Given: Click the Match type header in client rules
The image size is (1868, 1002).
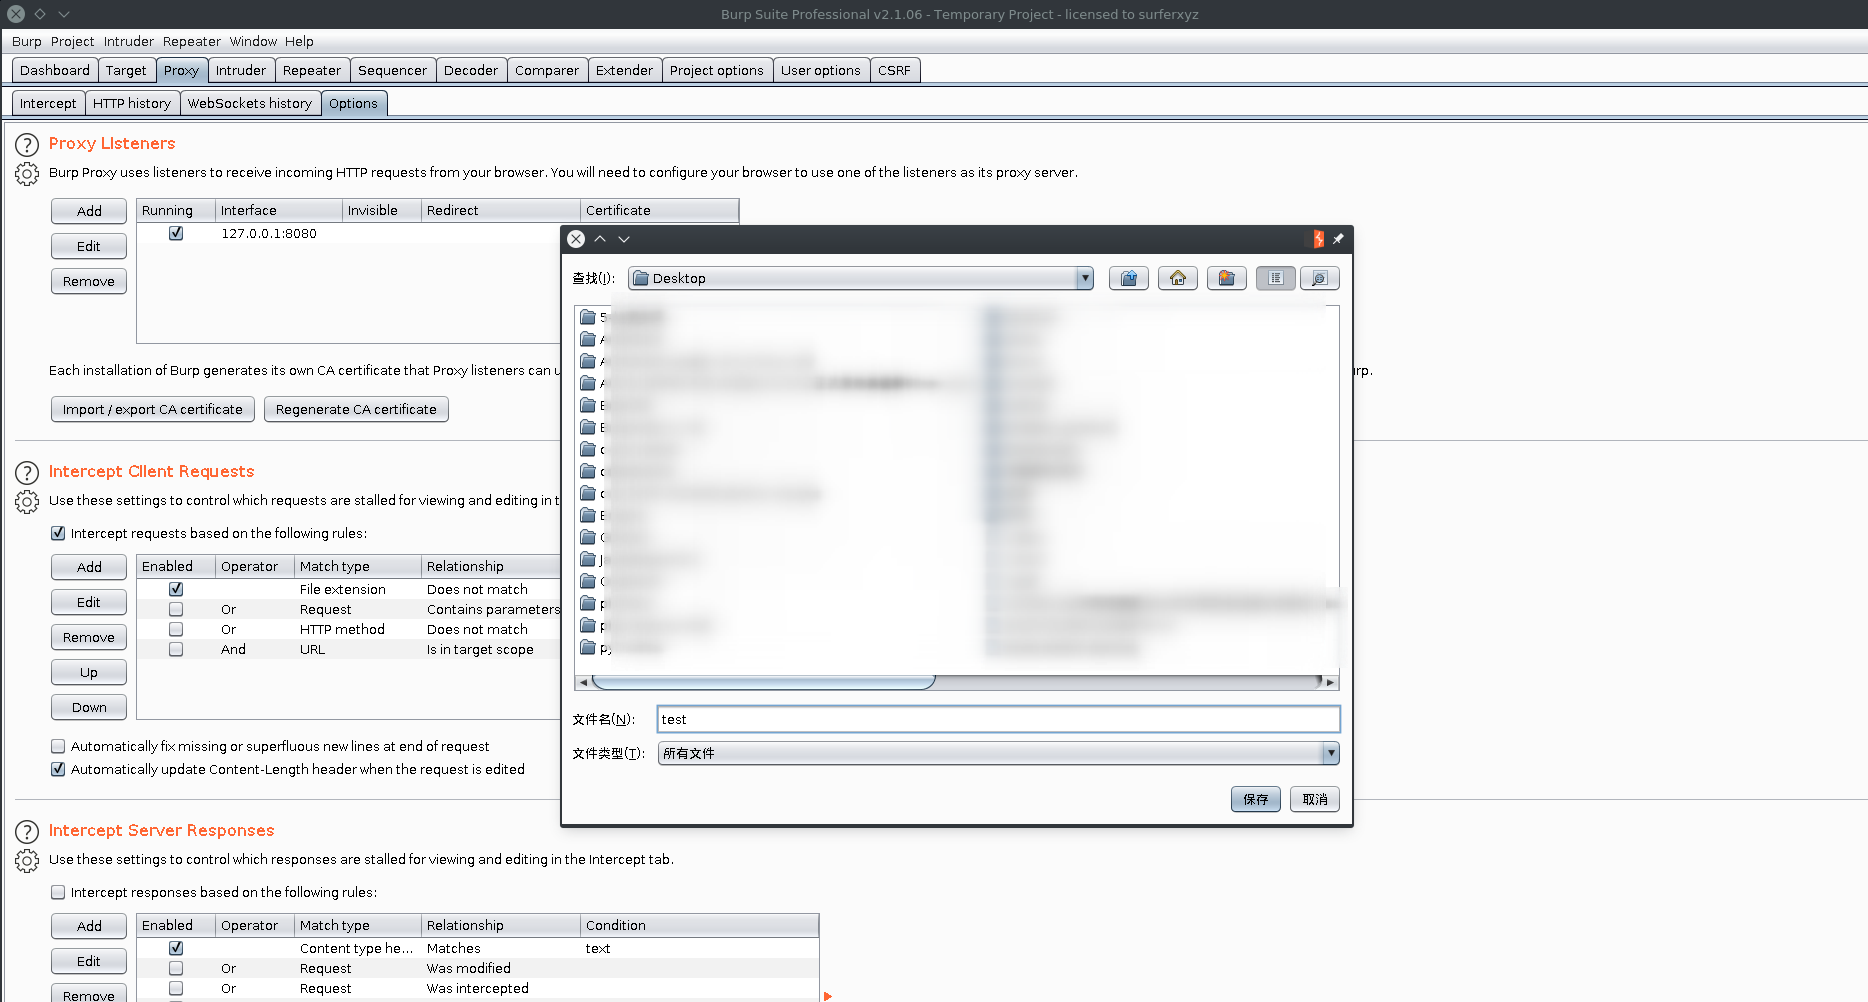Looking at the screenshot, I should pos(357,566).
